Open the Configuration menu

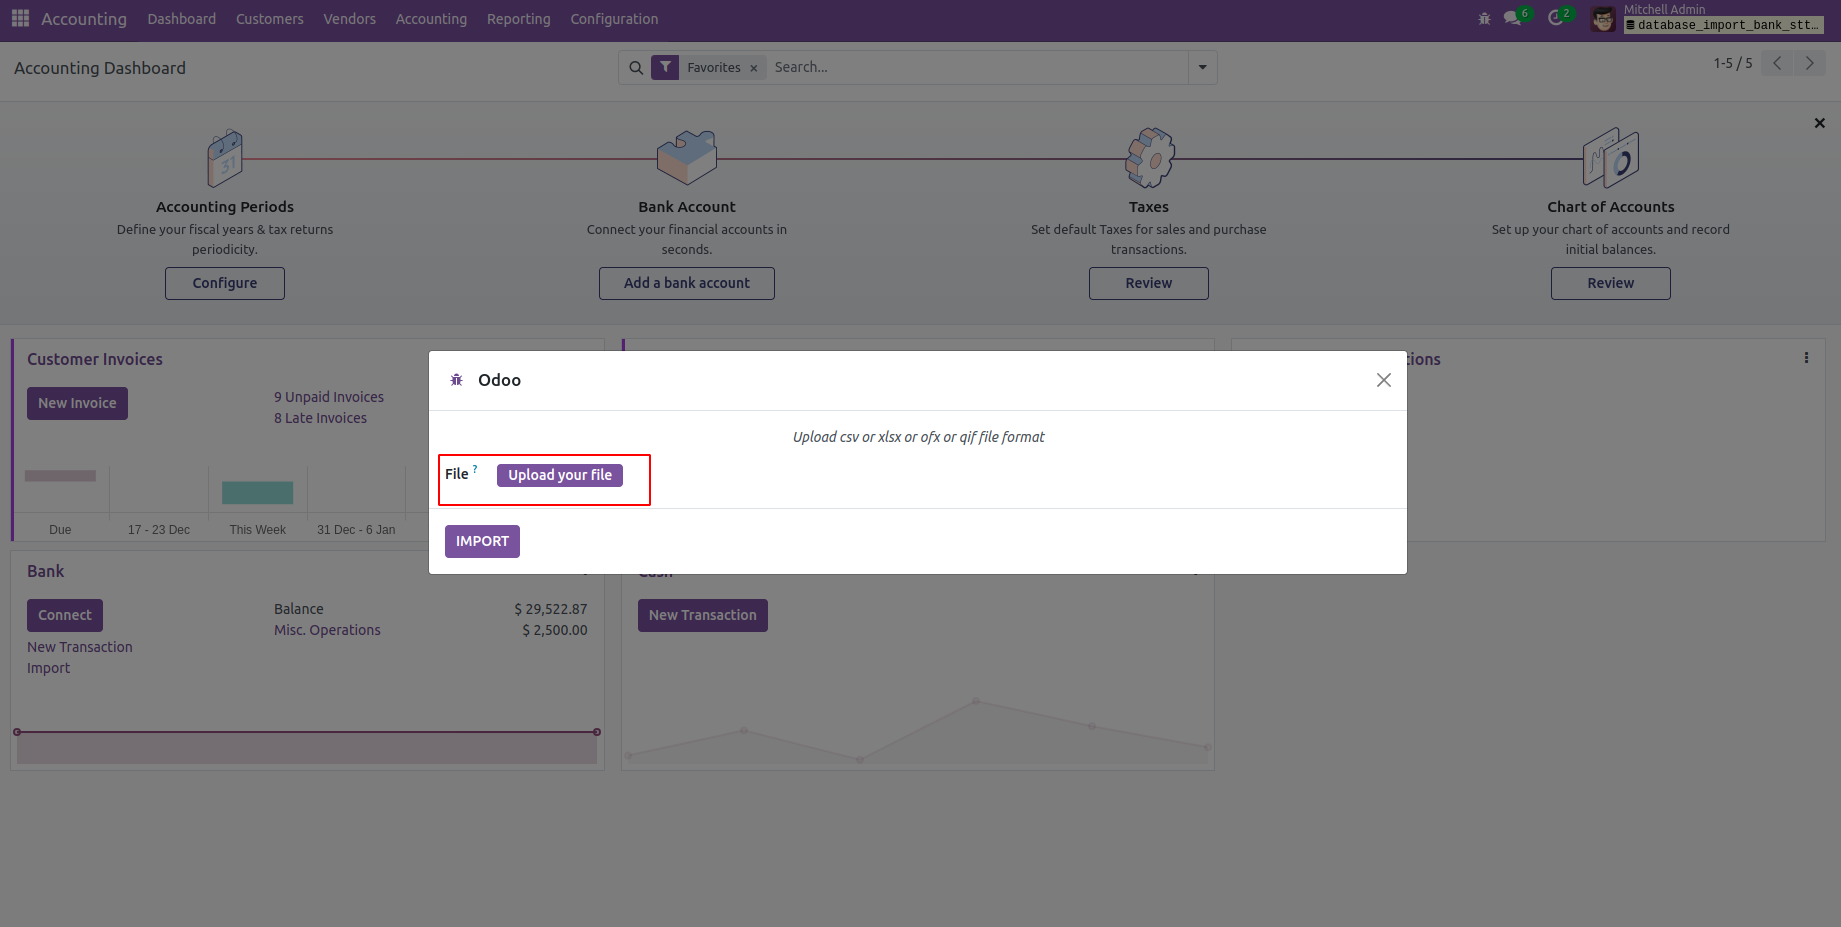[614, 19]
